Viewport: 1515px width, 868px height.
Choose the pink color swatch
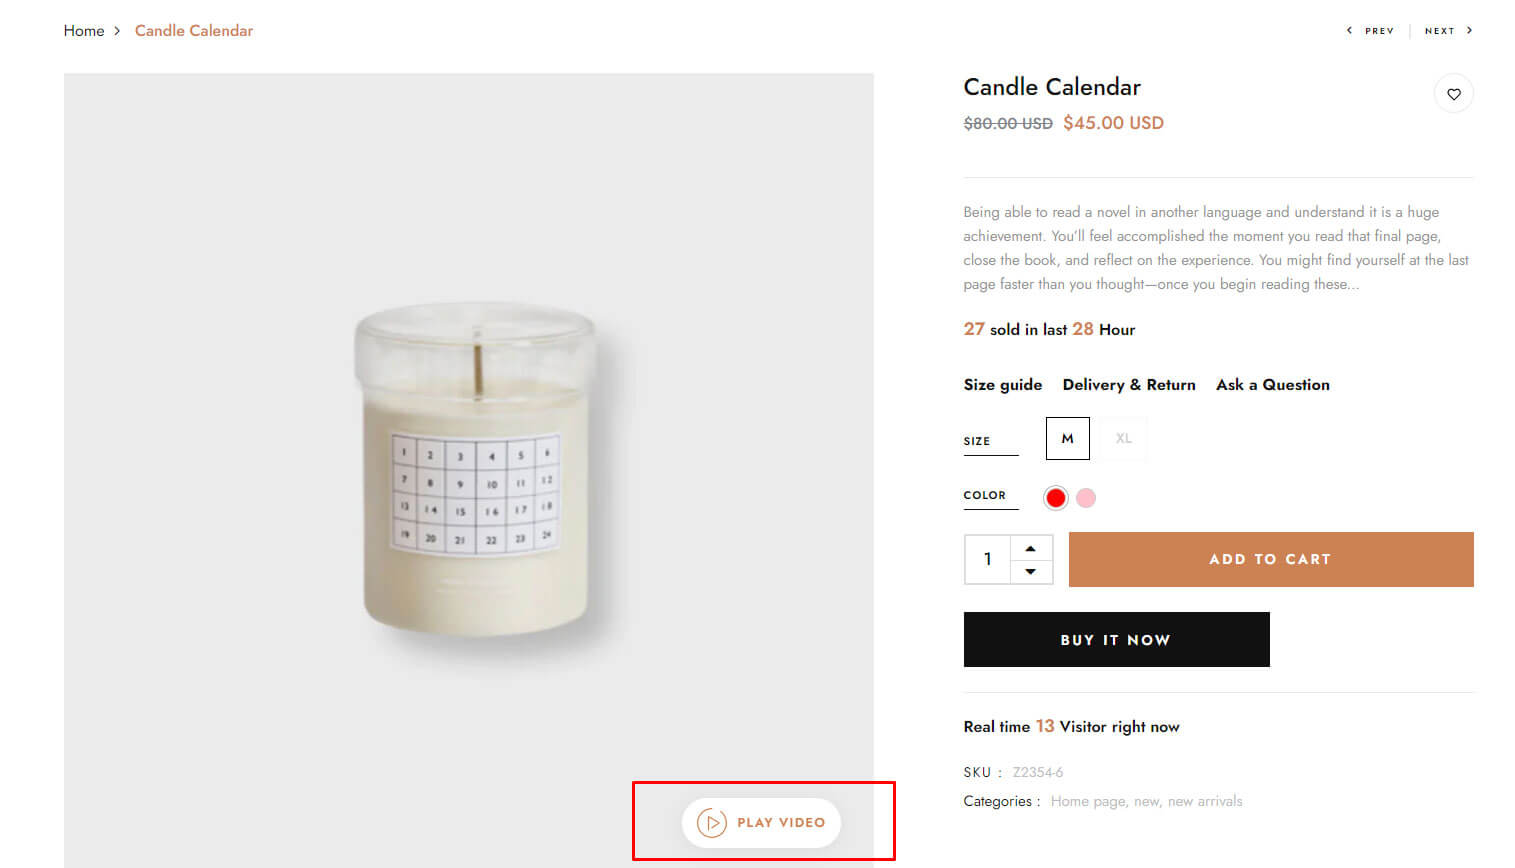click(1086, 498)
